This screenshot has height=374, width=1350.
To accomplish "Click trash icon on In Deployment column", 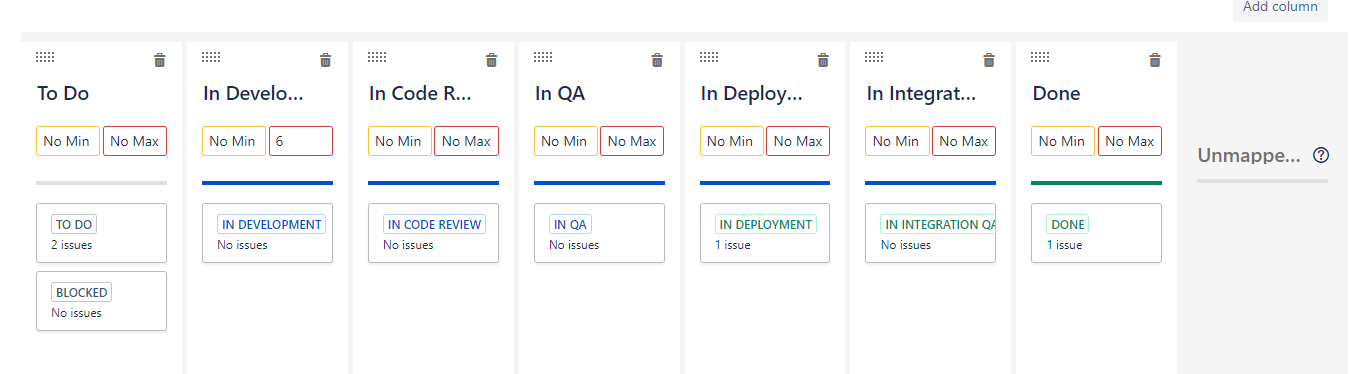I will click(823, 60).
